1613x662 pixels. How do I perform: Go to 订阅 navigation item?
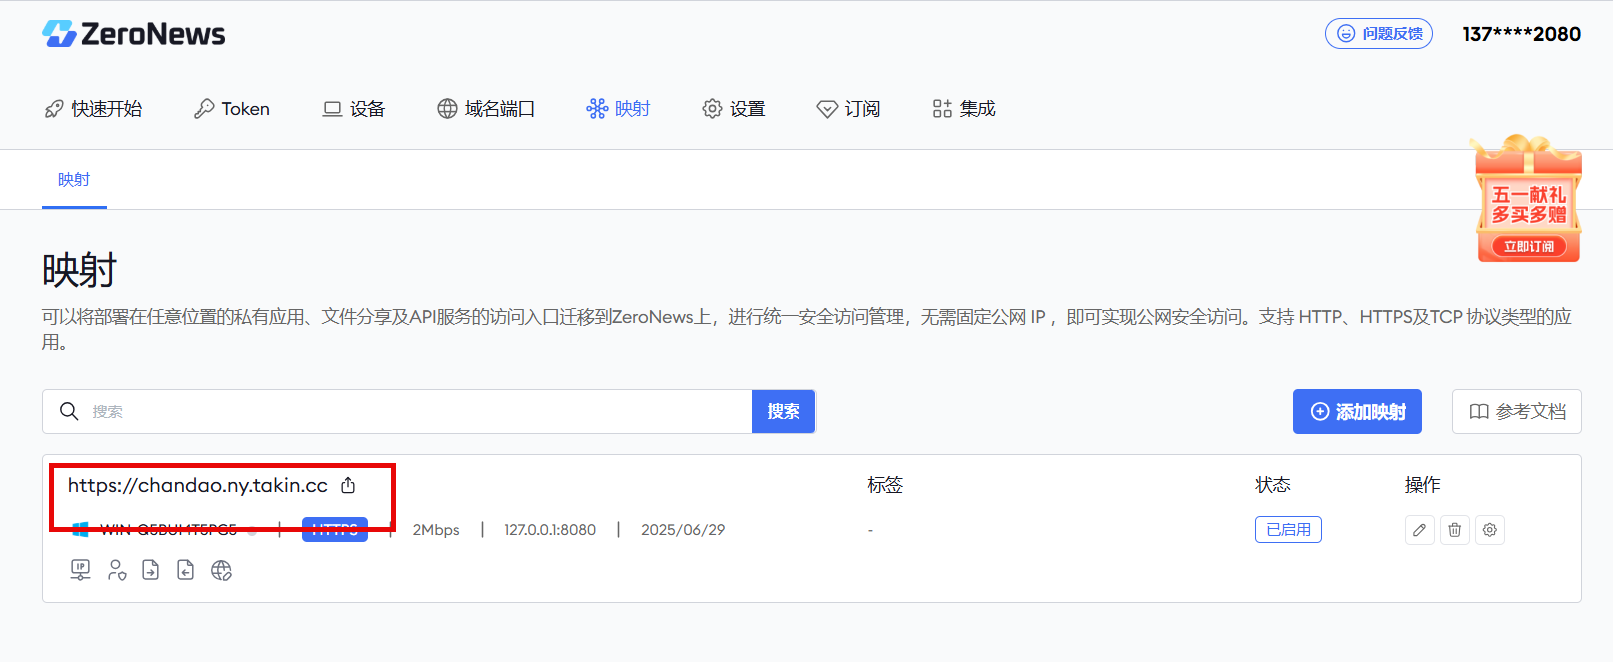coord(848,108)
